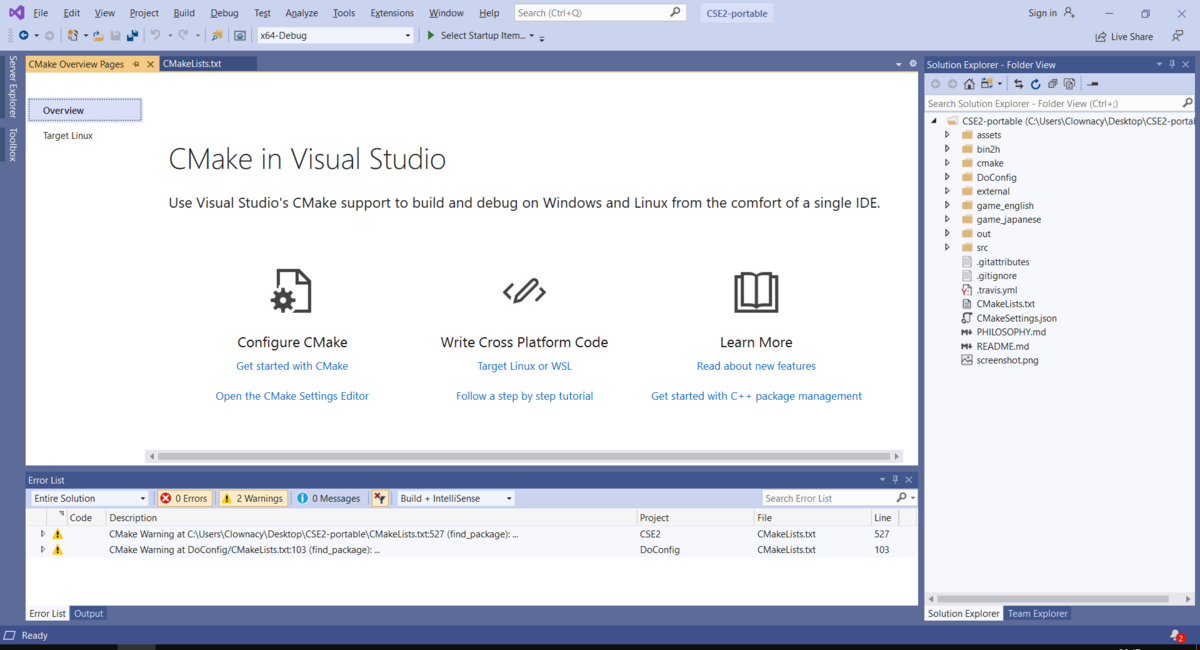Click Open the CMake Settings Editor link
The height and width of the screenshot is (650, 1200).
point(292,396)
